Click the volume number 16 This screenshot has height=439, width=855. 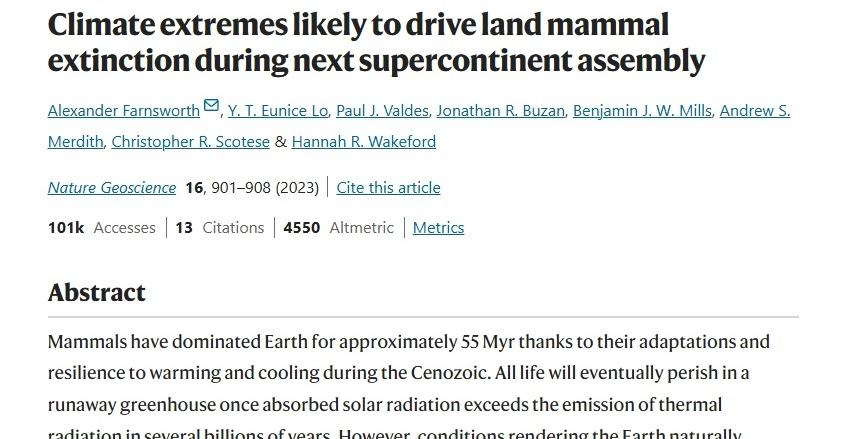click(193, 188)
